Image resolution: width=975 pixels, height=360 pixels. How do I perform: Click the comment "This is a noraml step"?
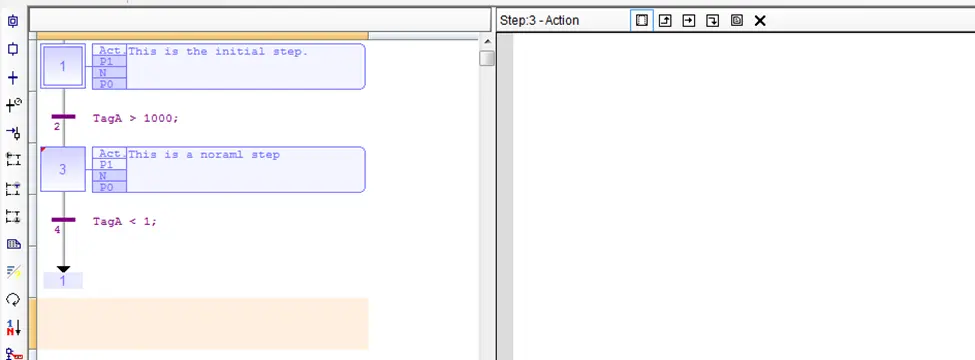click(x=204, y=154)
